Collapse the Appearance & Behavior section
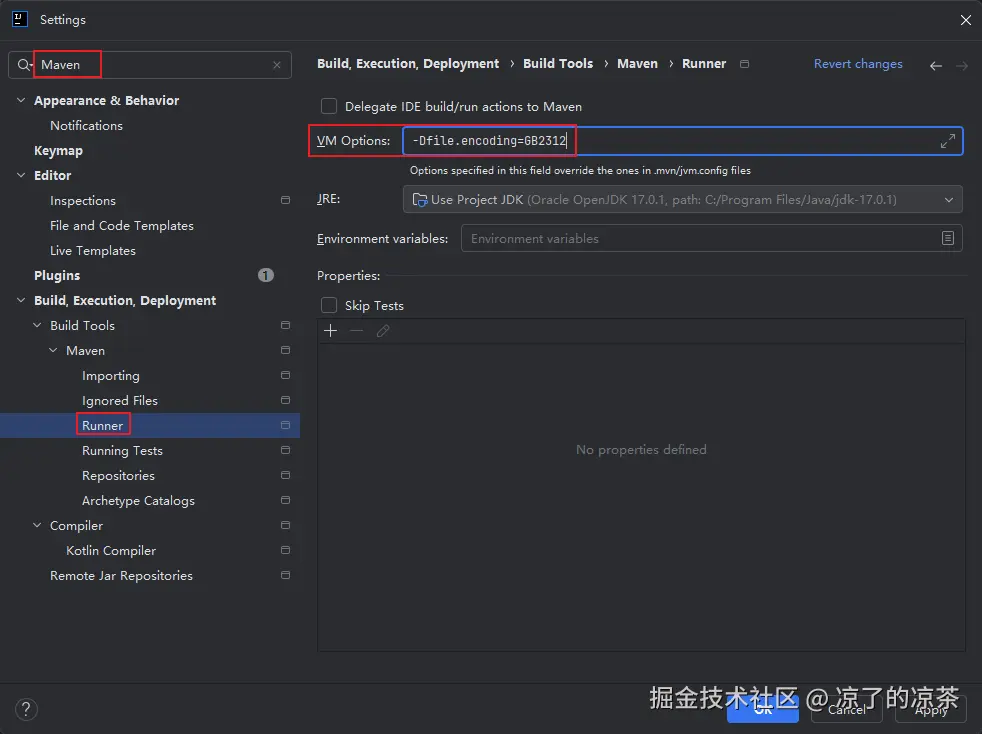The width and height of the screenshot is (982, 734). click(x=21, y=100)
